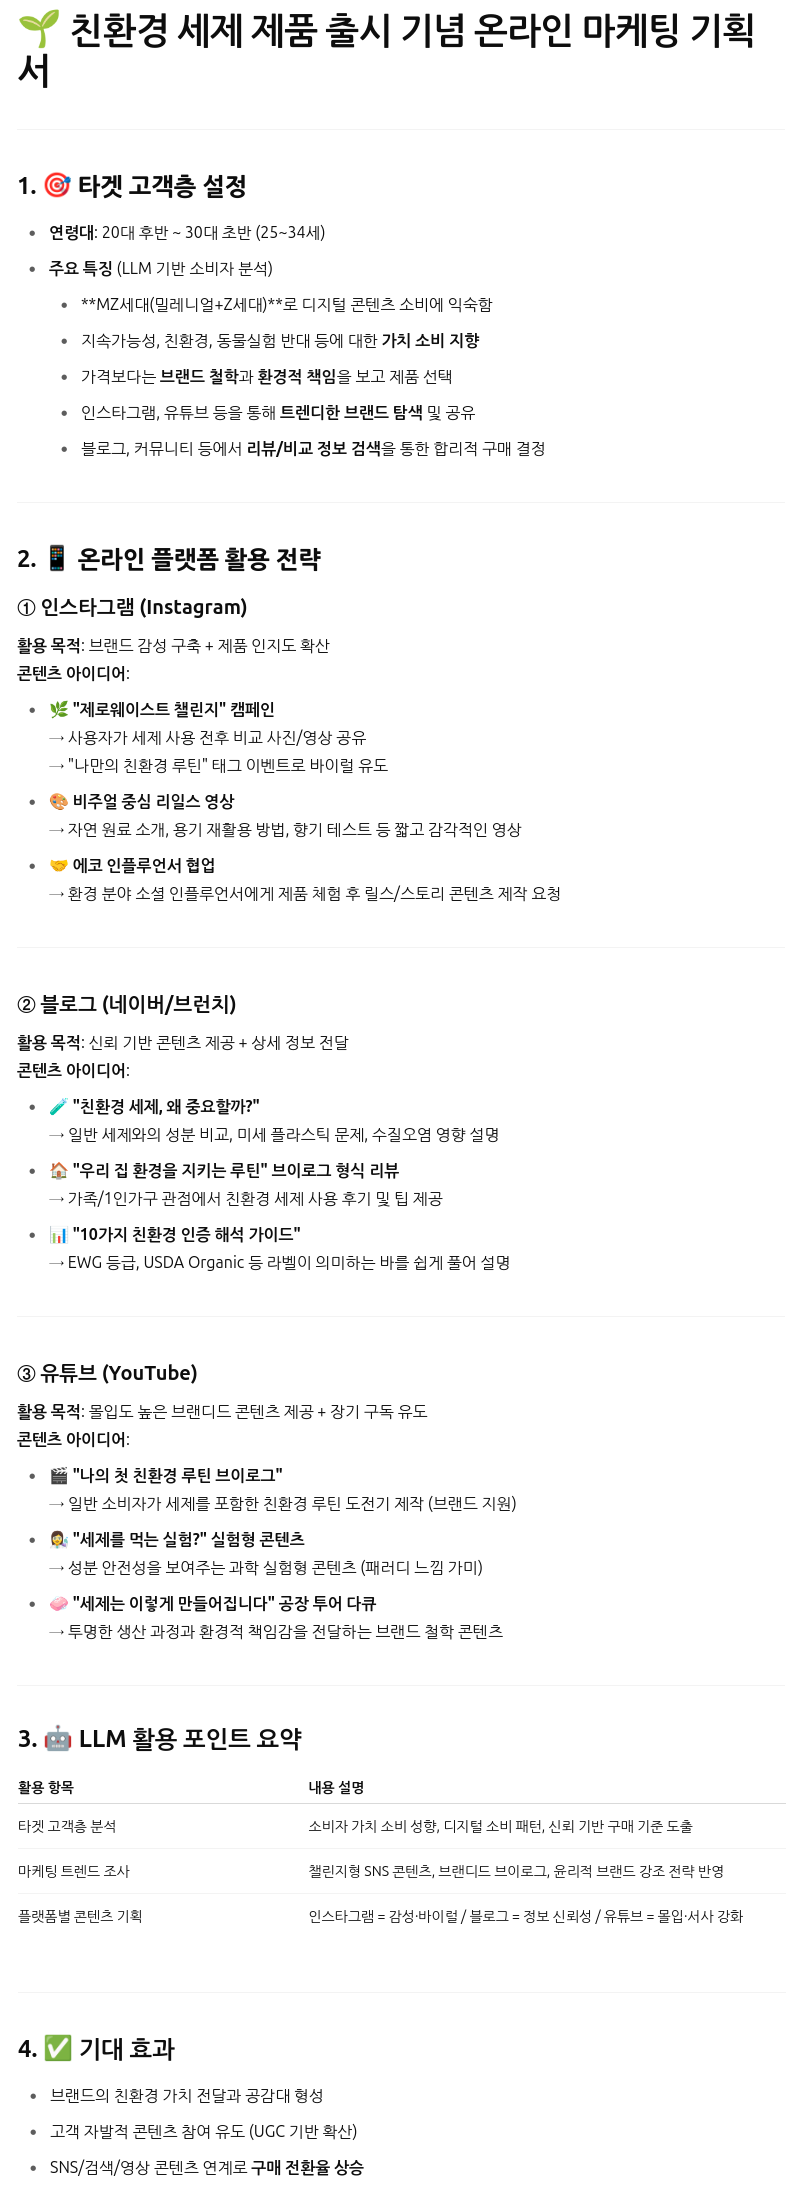Click the 마케팅 트렌드 조사 table row
800x2197 pixels.
tap(401, 1871)
